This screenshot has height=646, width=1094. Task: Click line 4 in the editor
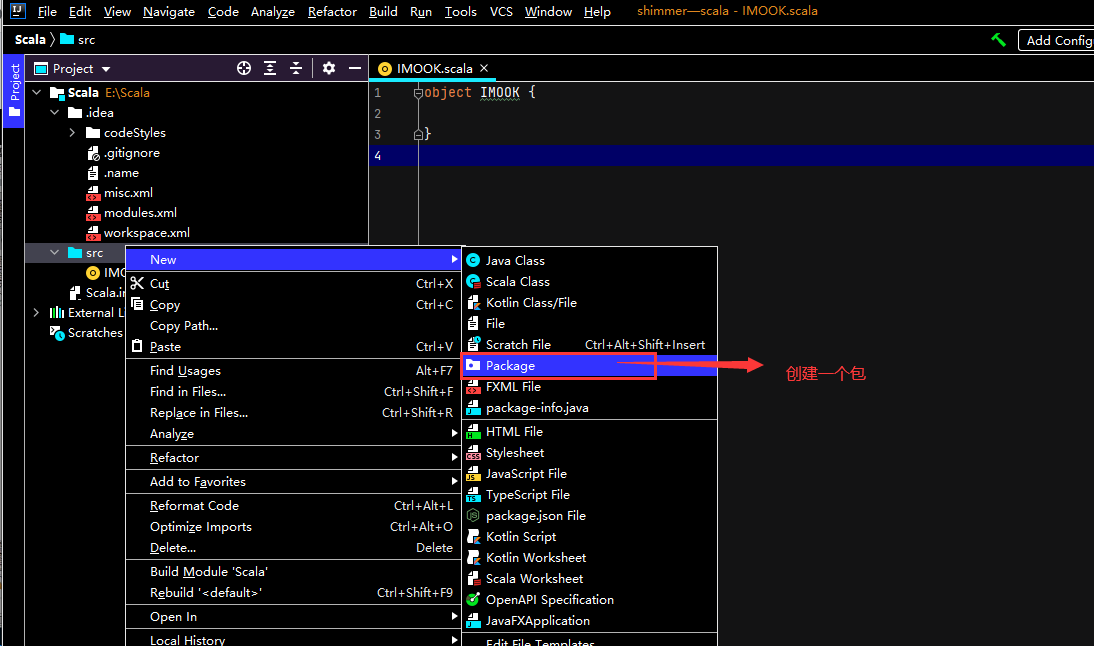pyautogui.click(x=731, y=156)
